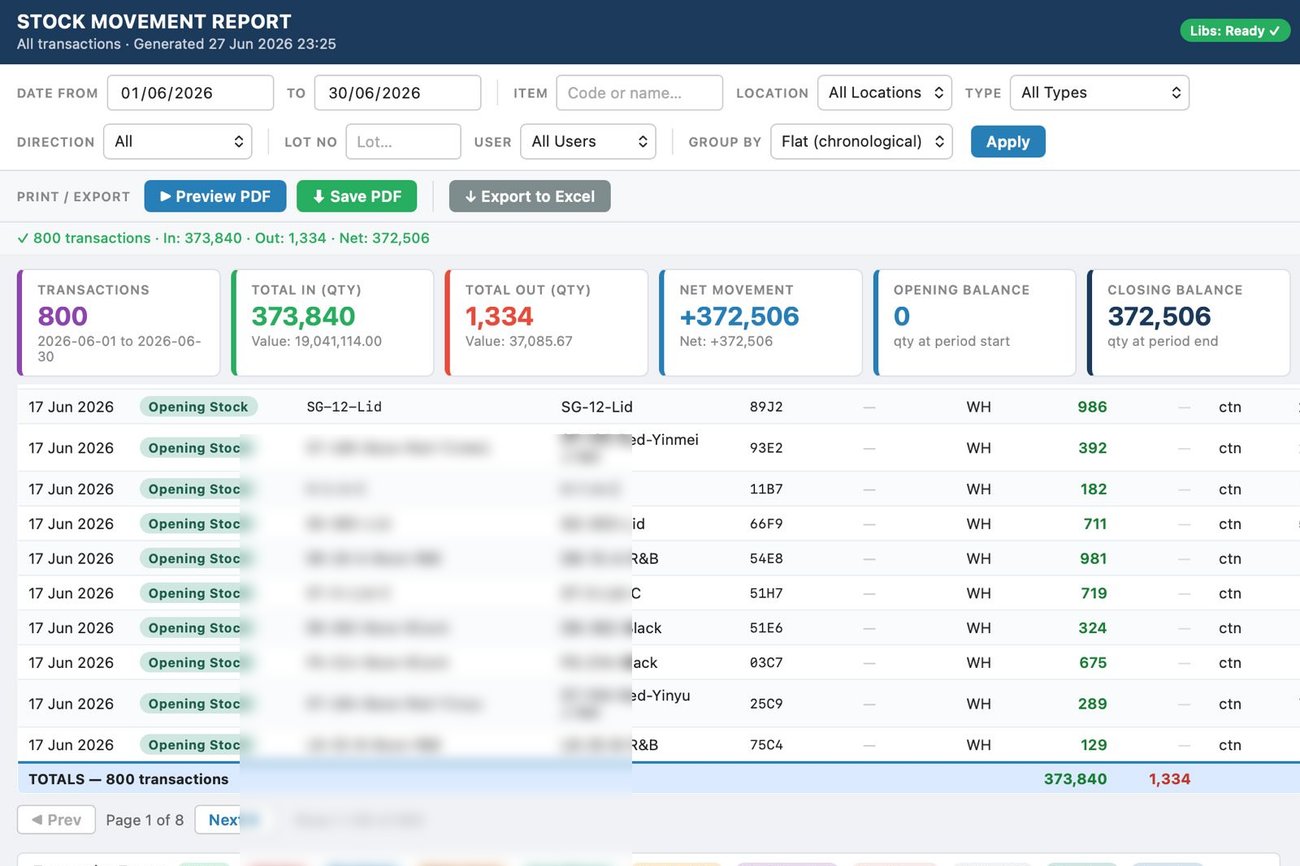Click lot code 51H7
1300x866 pixels.
tap(766, 593)
